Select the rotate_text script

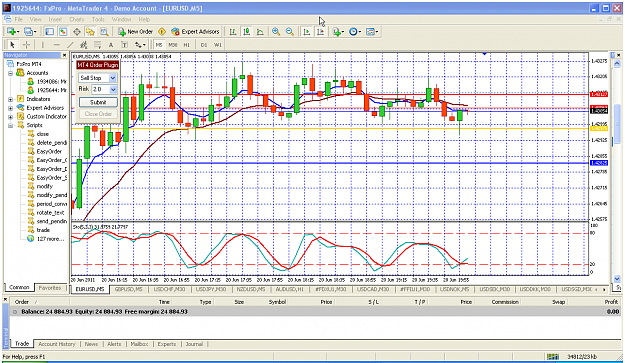click(50, 212)
